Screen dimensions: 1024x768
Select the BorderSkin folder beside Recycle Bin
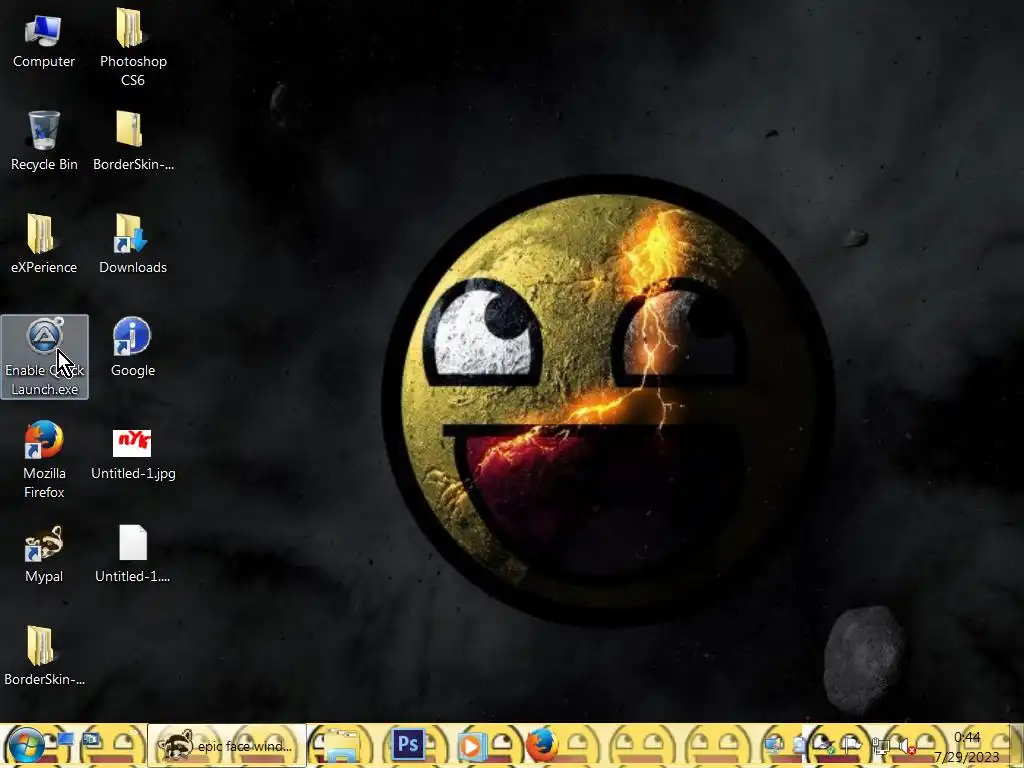[x=133, y=142]
